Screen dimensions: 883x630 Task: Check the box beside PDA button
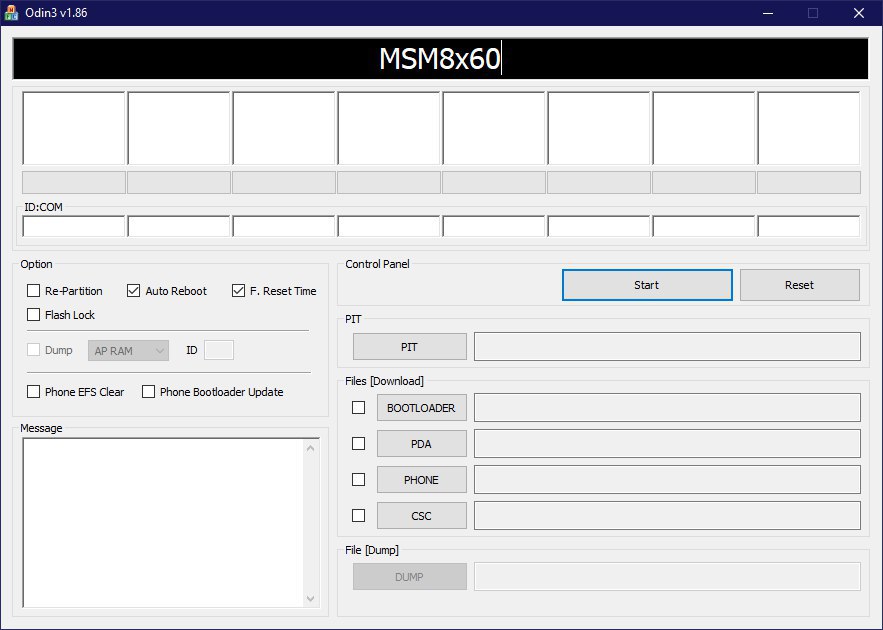click(358, 444)
